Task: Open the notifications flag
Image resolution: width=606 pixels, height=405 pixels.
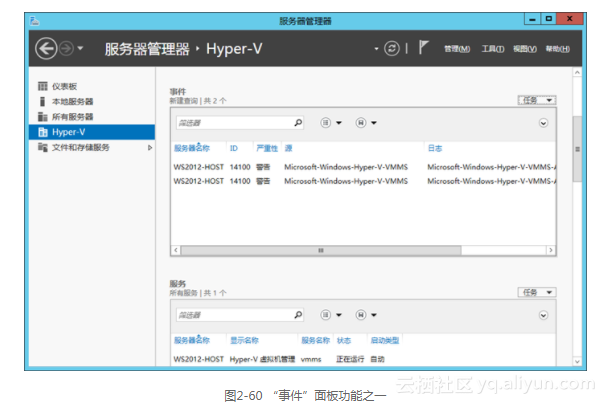Action: coord(424,48)
